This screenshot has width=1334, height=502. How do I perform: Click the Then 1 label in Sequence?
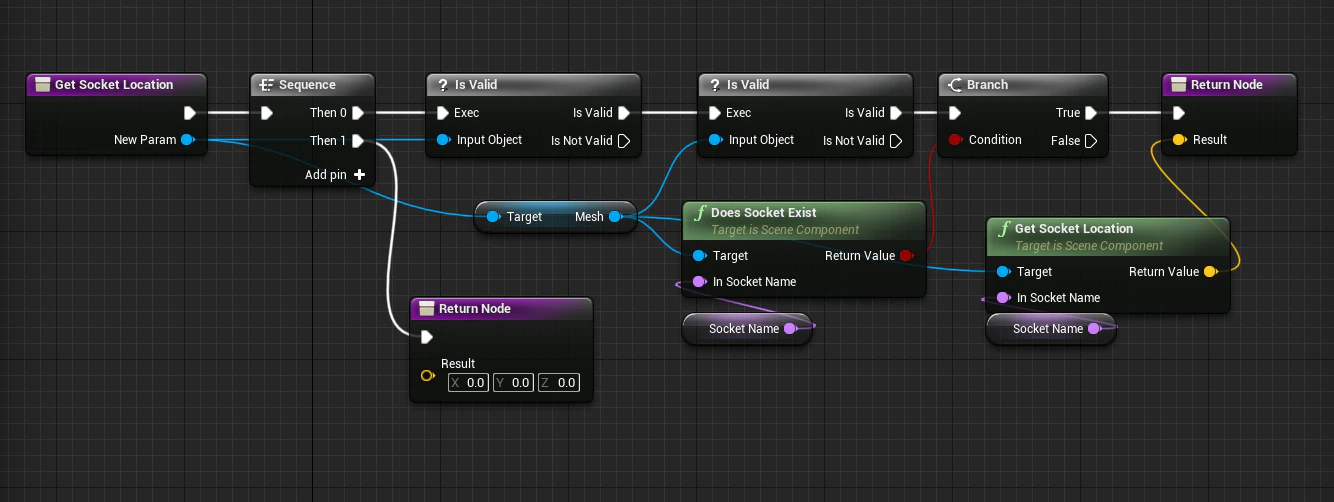(329, 141)
